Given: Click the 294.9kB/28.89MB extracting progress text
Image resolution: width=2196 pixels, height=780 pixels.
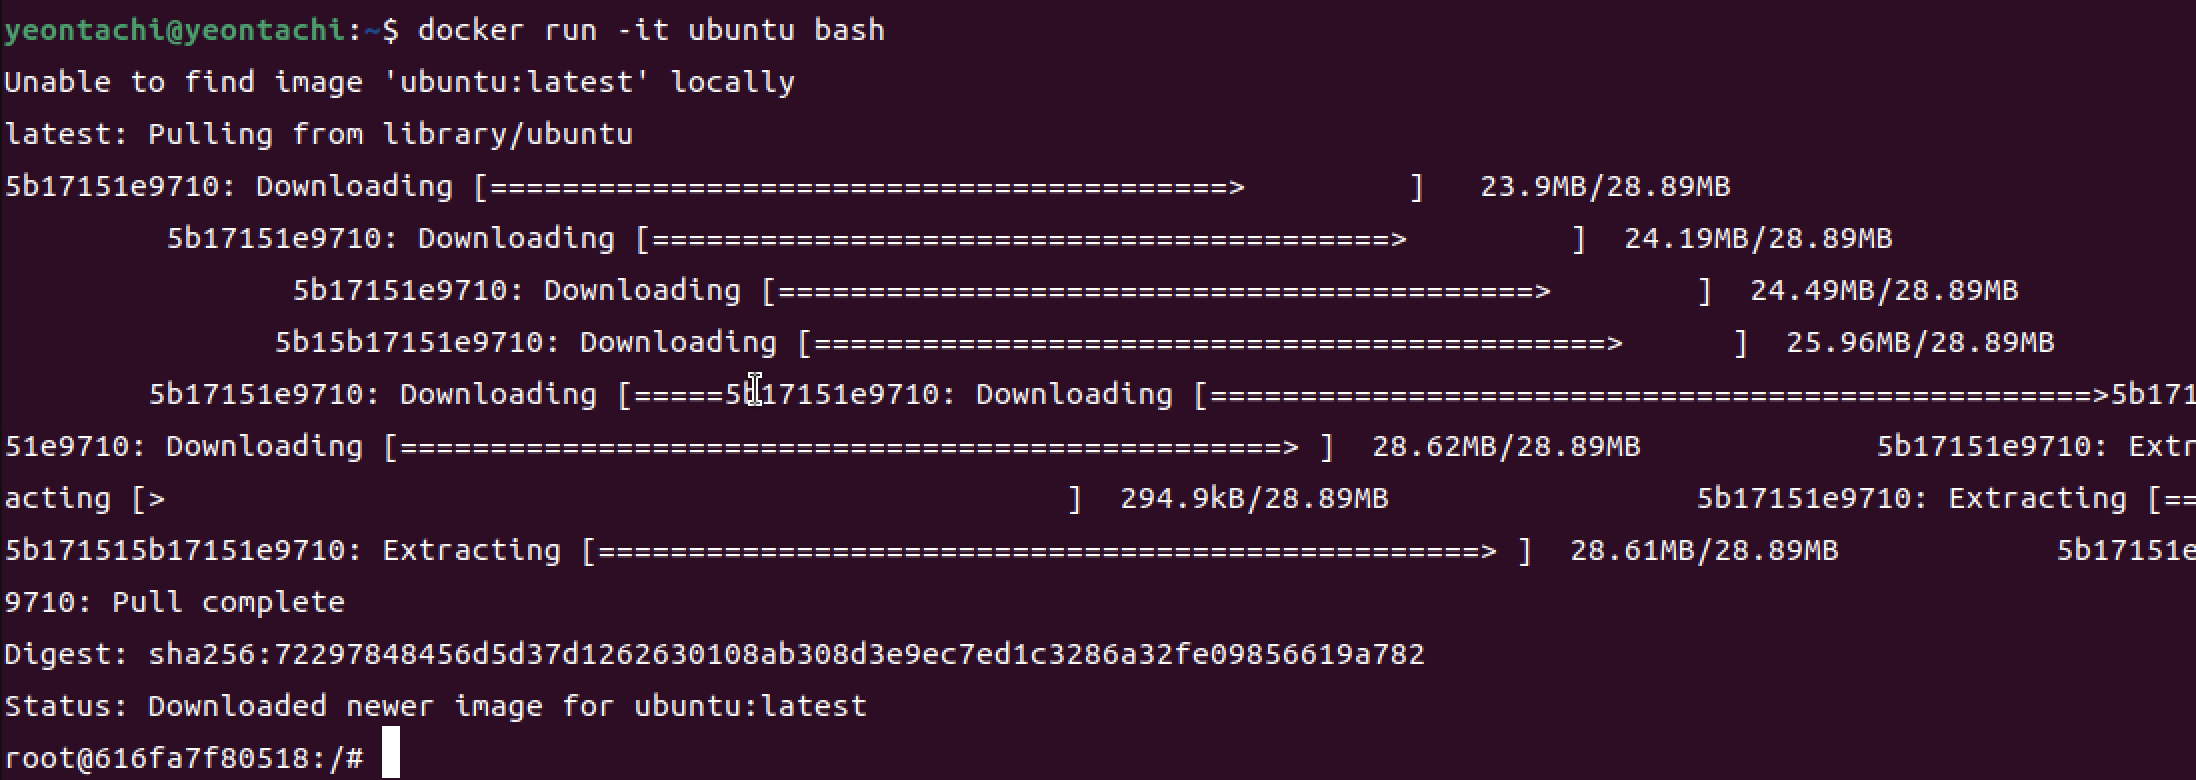Looking at the screenshot, I should coord(1254,498).
